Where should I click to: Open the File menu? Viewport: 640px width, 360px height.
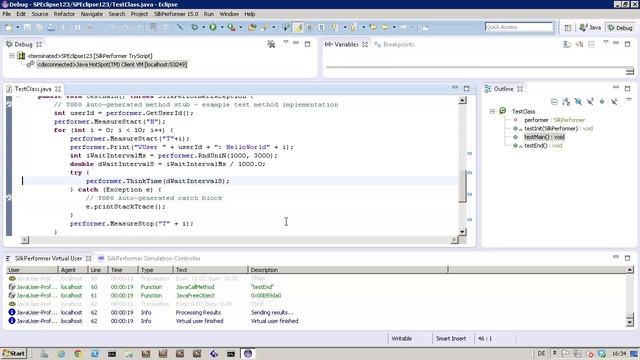7,14
